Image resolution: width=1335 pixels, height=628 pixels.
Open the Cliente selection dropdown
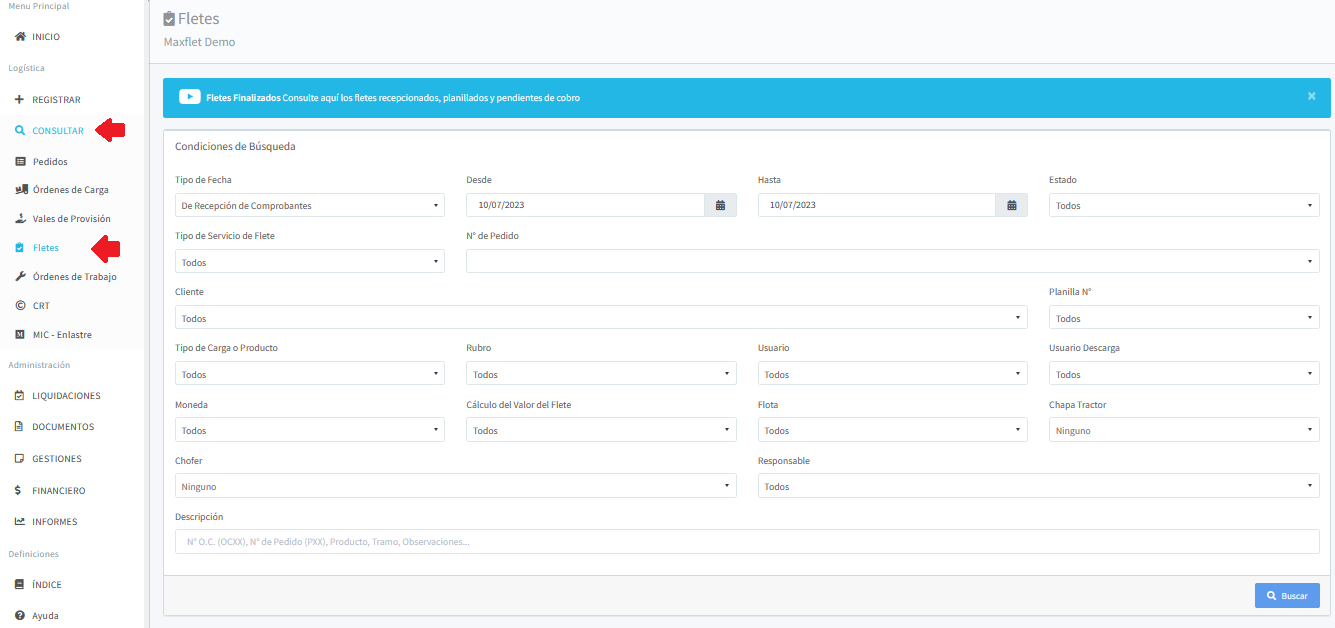coord(600,318)
